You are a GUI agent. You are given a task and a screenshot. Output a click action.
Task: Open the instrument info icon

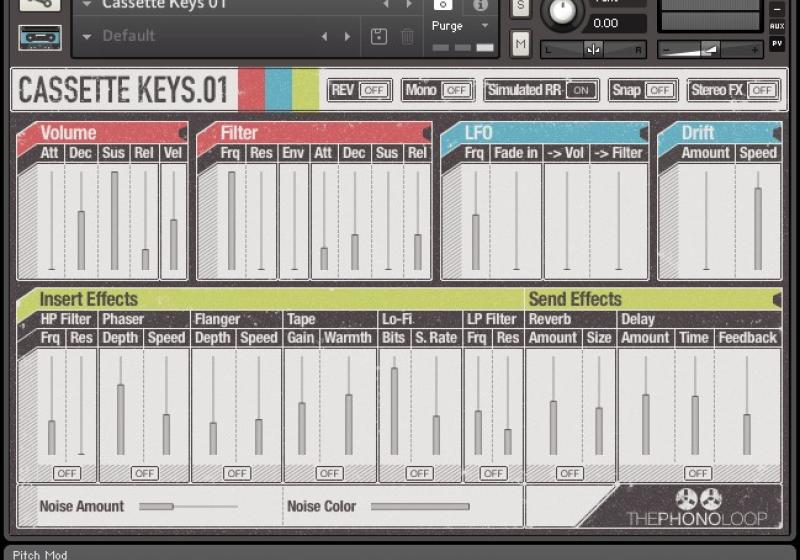point(480,4)
